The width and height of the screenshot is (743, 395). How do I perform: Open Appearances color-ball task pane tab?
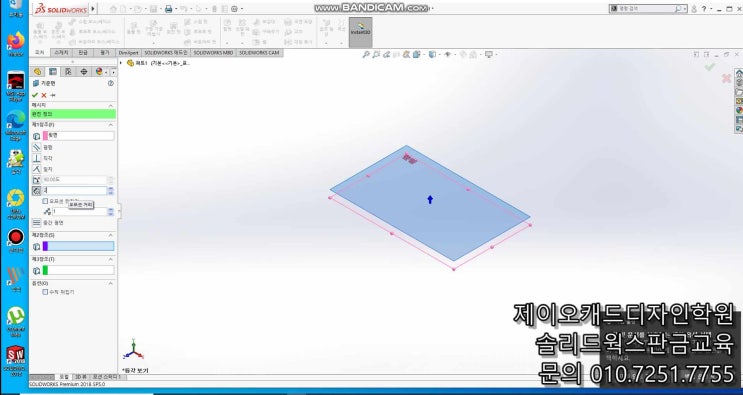tap(739, 110)
